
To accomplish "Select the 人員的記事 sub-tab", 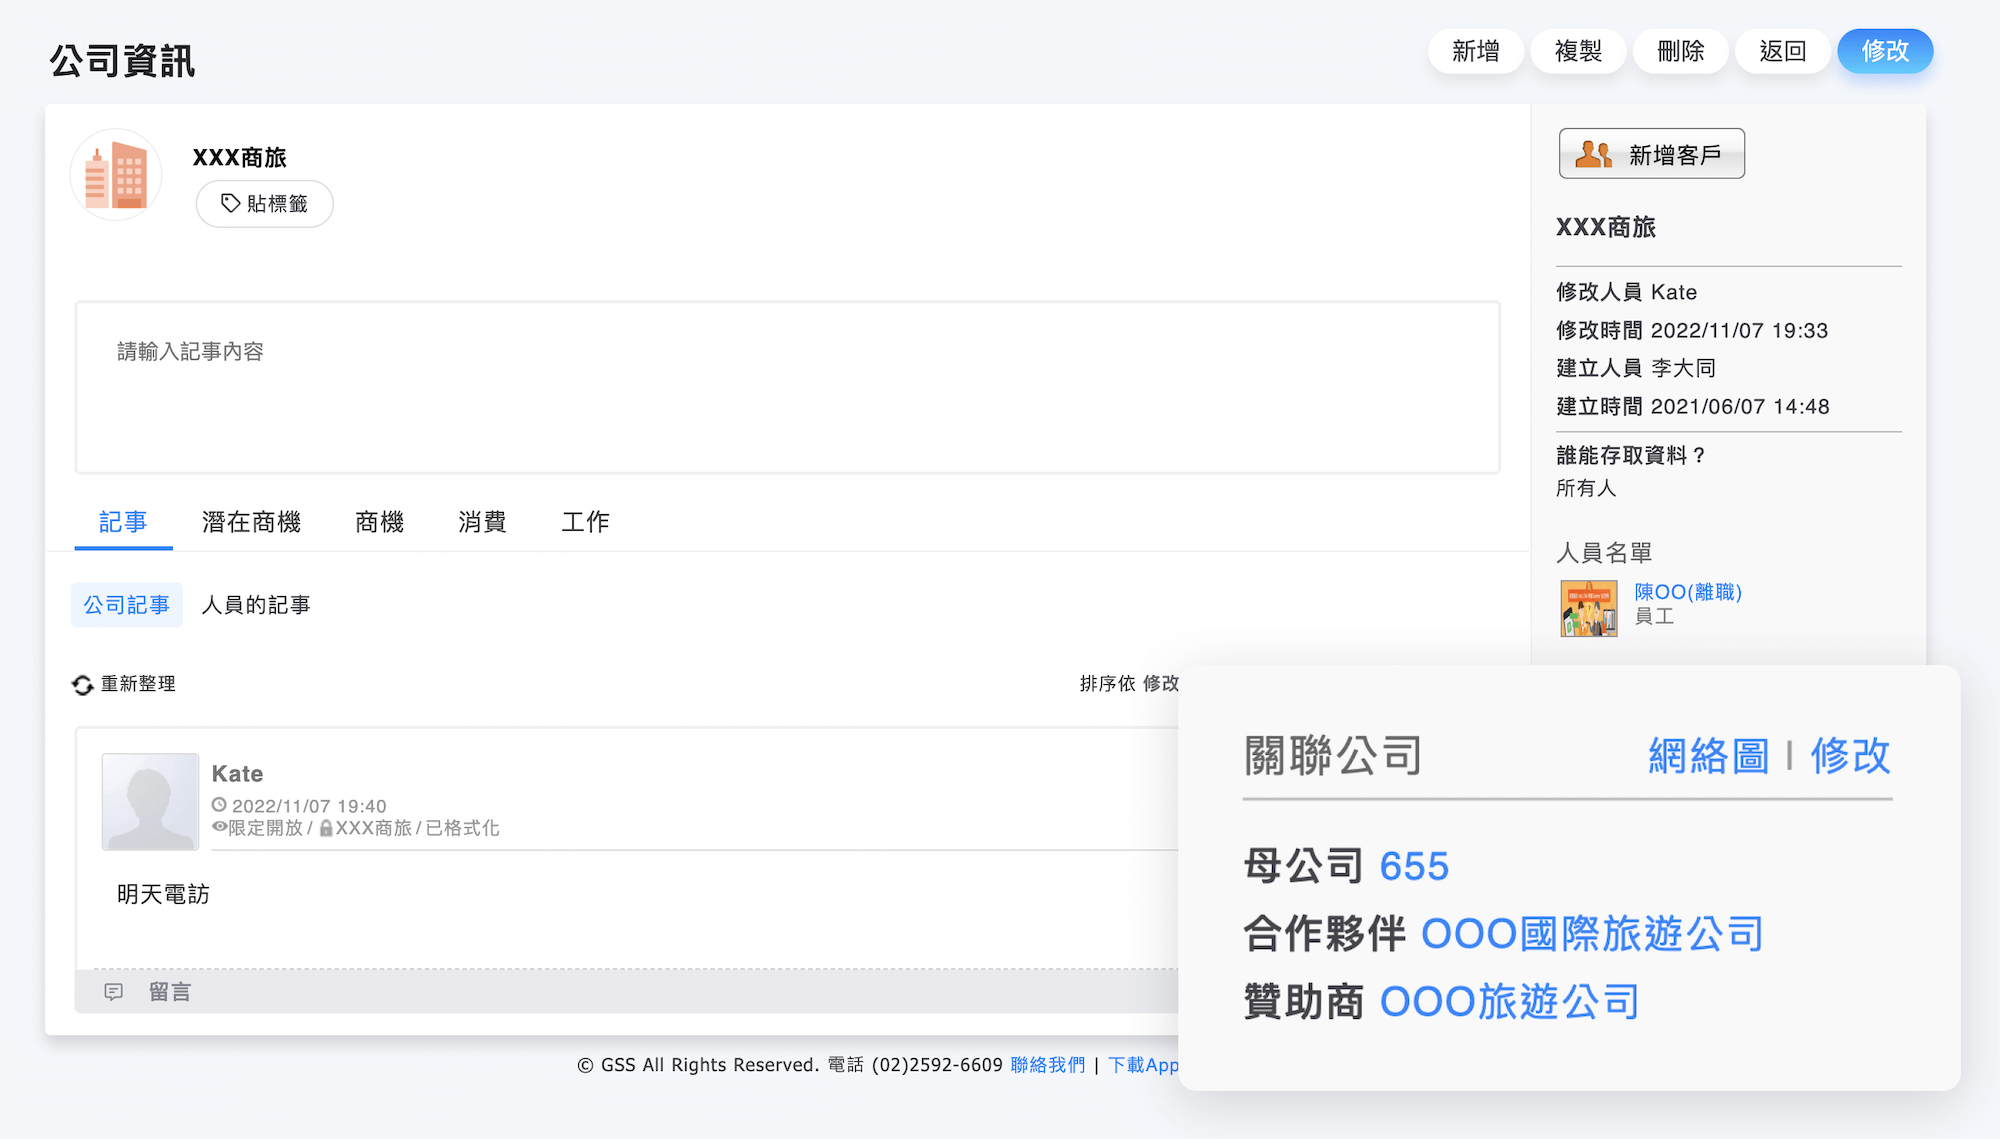I will point(256,605).
